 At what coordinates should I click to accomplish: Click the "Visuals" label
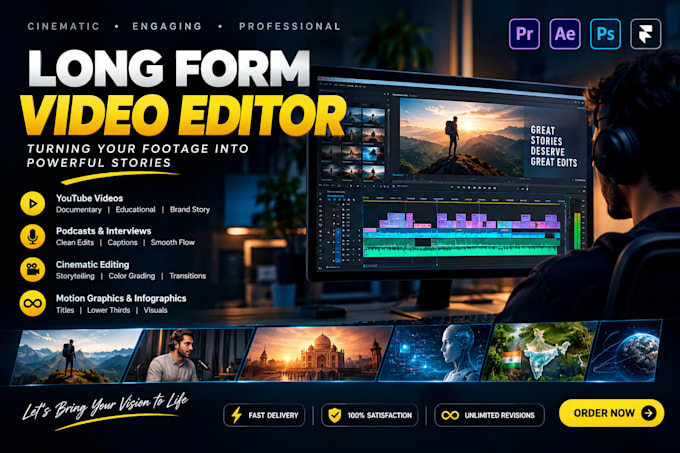point(155,310)
